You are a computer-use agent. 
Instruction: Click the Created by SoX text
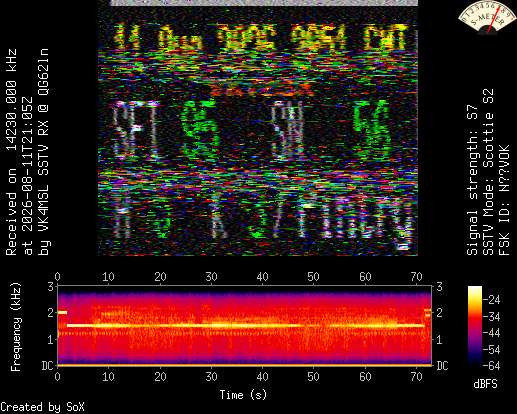42,407
